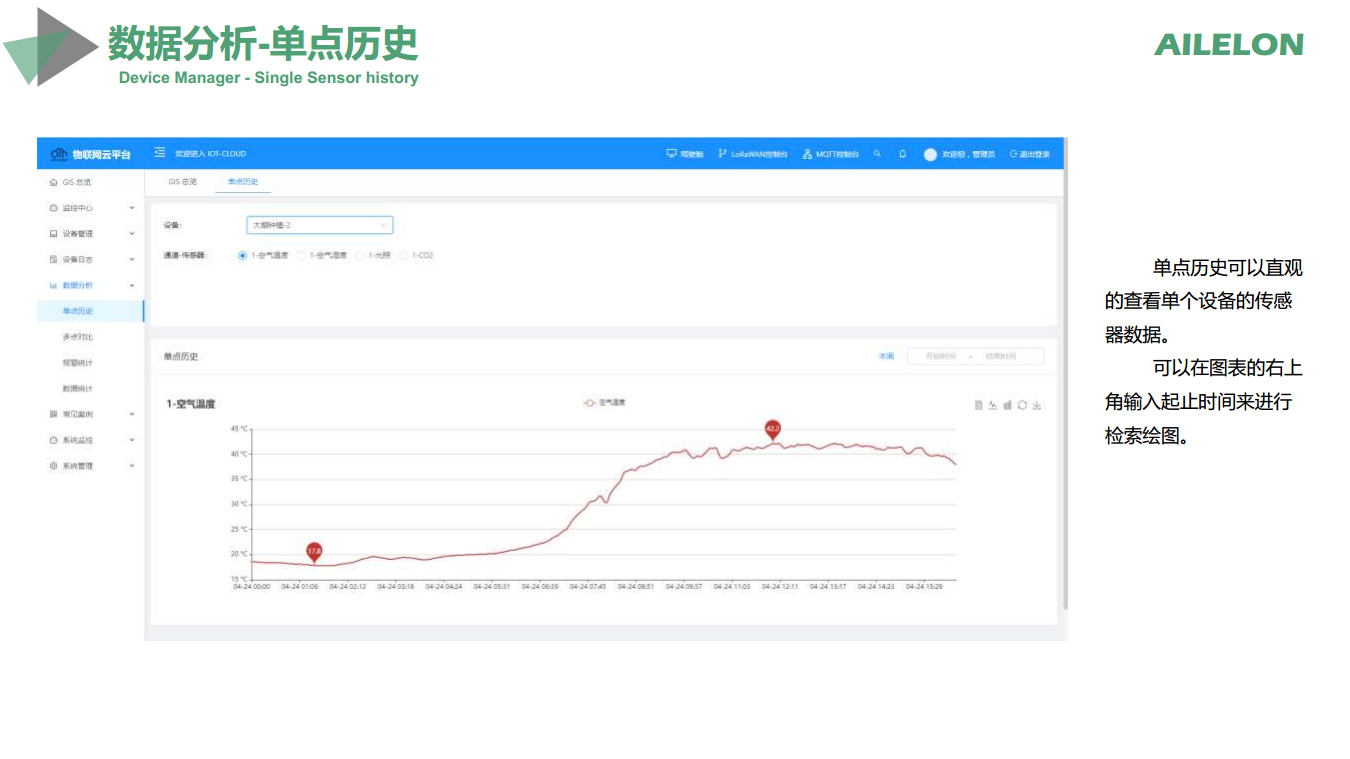Click the 设备日志 document icon in sidebar
Viewport: 1350px width, 759px height.
[x=53, y=259]
